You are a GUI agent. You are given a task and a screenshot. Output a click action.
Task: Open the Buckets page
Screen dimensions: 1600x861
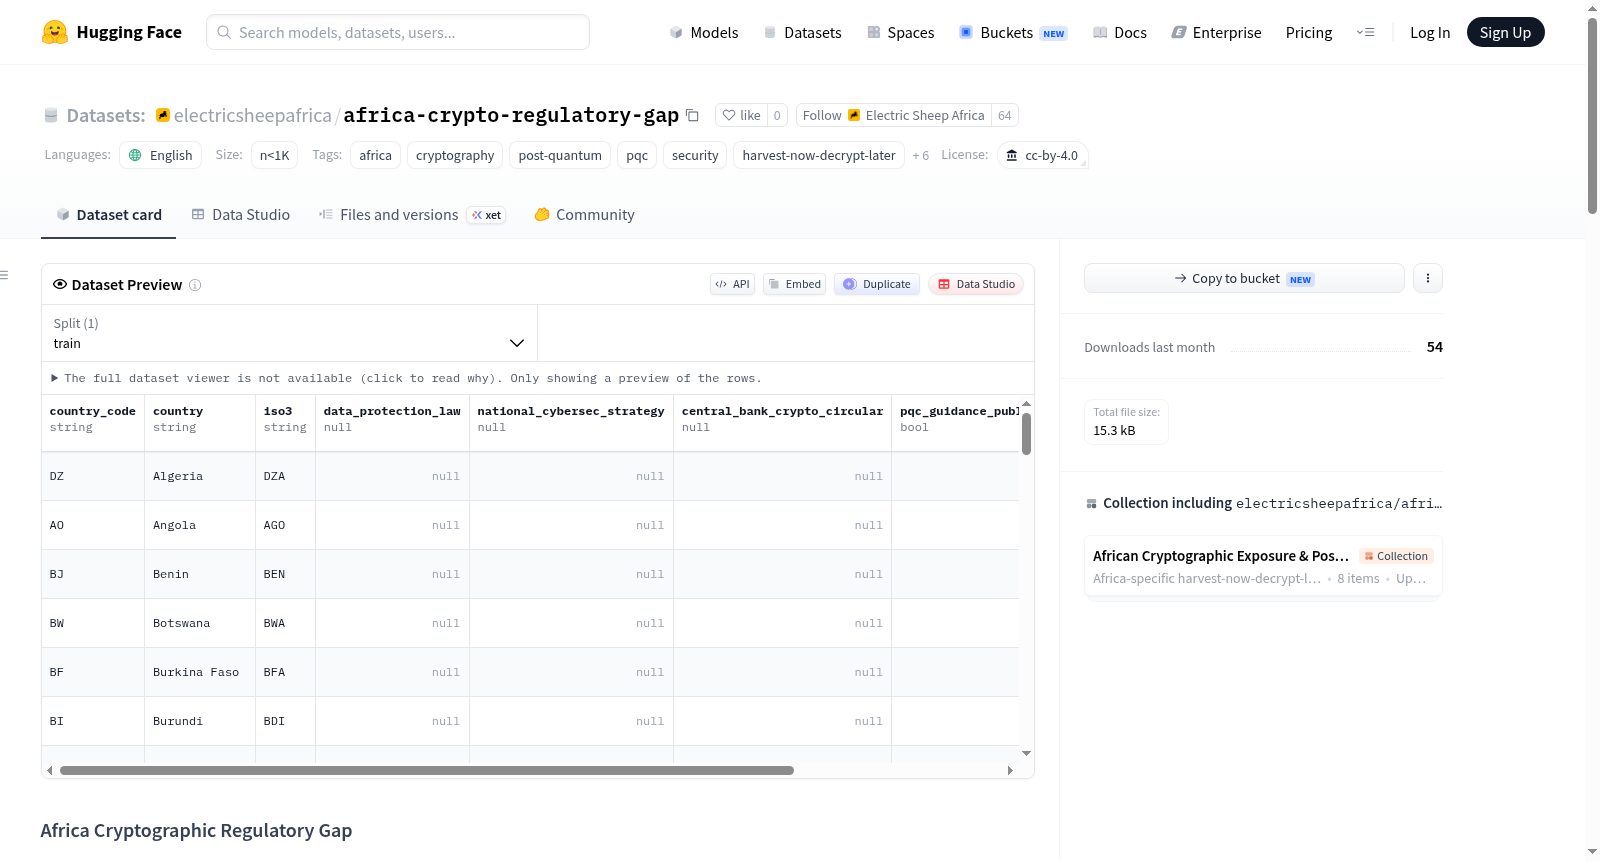(1013, 32)
